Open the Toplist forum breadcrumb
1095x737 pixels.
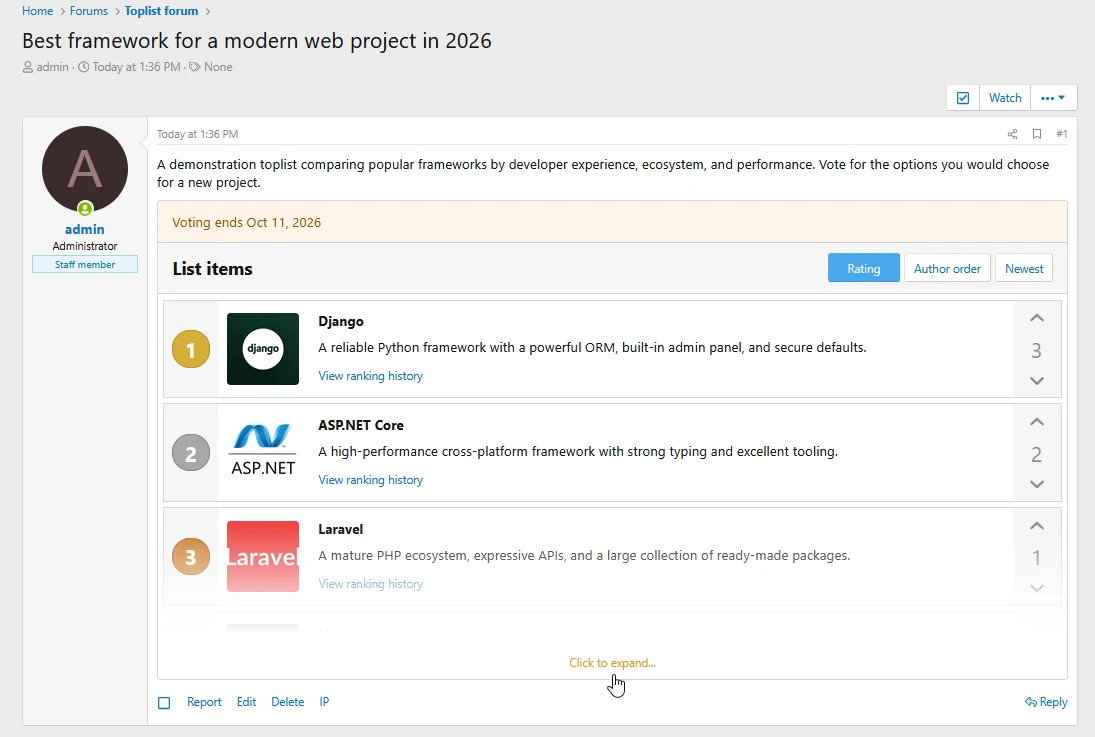pyautogui.click(x=161, y=11)
